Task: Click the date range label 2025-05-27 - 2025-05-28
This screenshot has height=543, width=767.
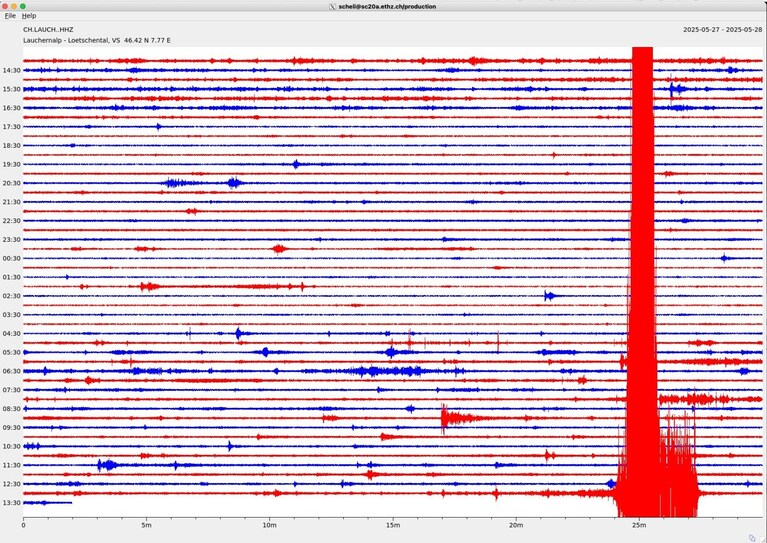Action: pyautogui.click(x=722, y=30)
